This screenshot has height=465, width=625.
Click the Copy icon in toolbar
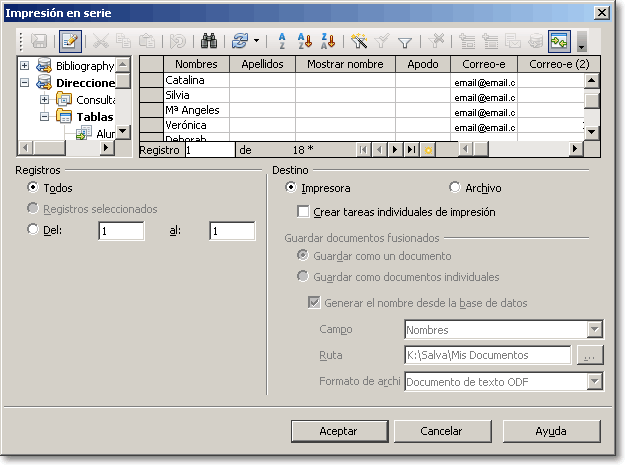[x=123, y=41]
